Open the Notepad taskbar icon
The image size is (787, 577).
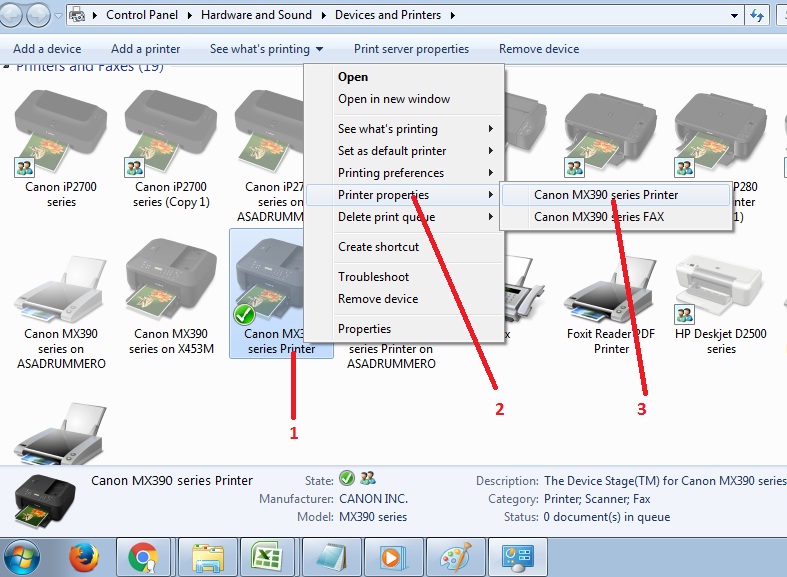pyautogui.click(x=331, y=557)
